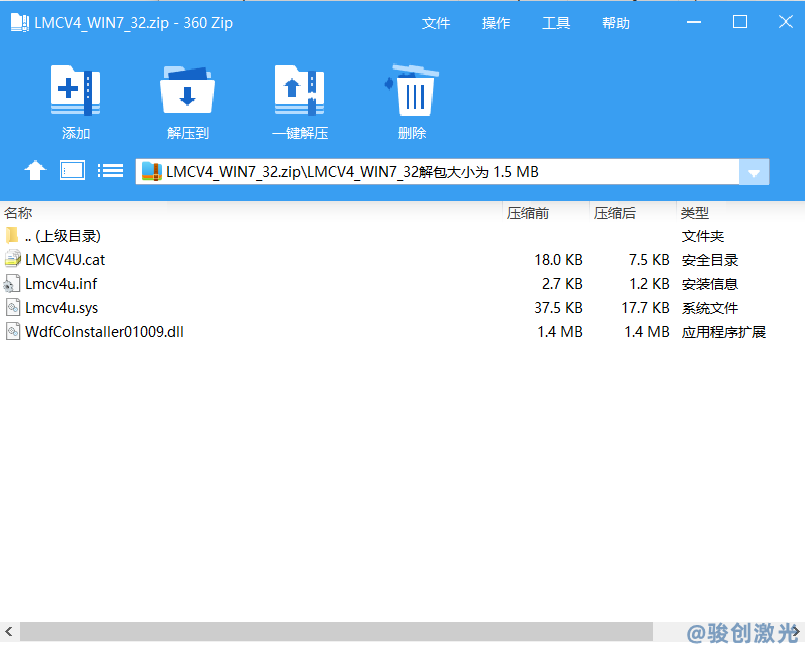The height and width of the screenshot is (647, 805).
Task: Click the 安装信息 type cell
Action: tap(710, 284)
